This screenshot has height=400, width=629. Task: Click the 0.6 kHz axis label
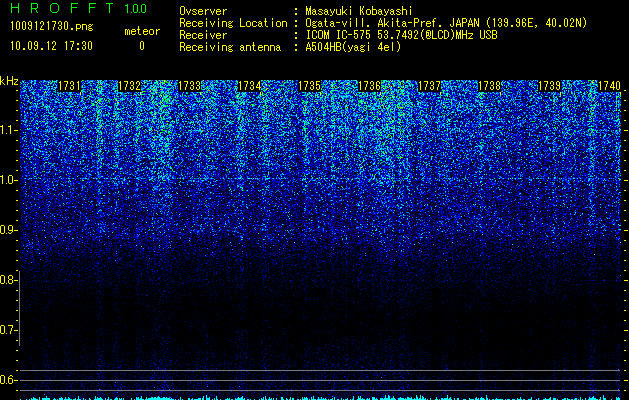8,380
